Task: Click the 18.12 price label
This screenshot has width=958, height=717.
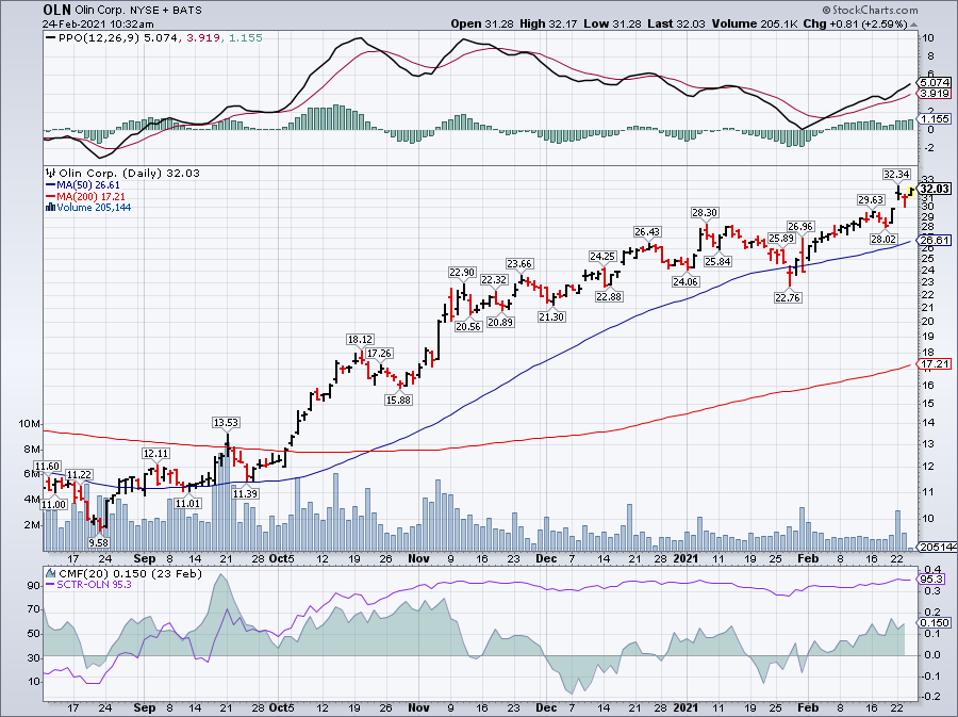Action: (360, 340)
